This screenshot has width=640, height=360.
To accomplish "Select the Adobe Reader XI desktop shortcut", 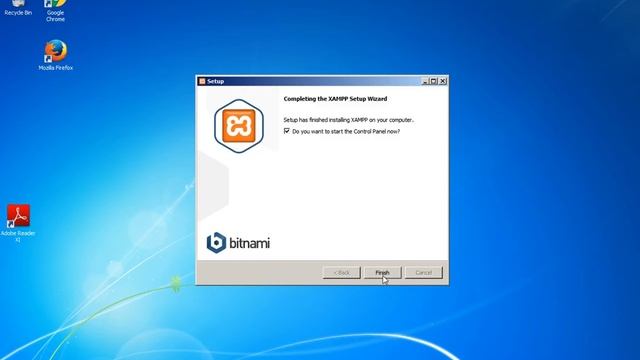I will pos(18,224).
